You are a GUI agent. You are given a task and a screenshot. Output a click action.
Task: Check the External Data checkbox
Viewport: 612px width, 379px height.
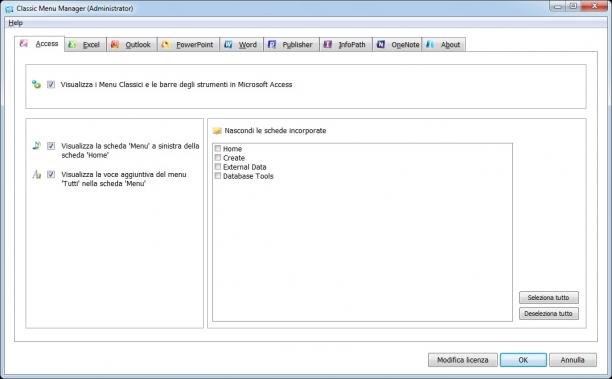click(x=218, y=167)
